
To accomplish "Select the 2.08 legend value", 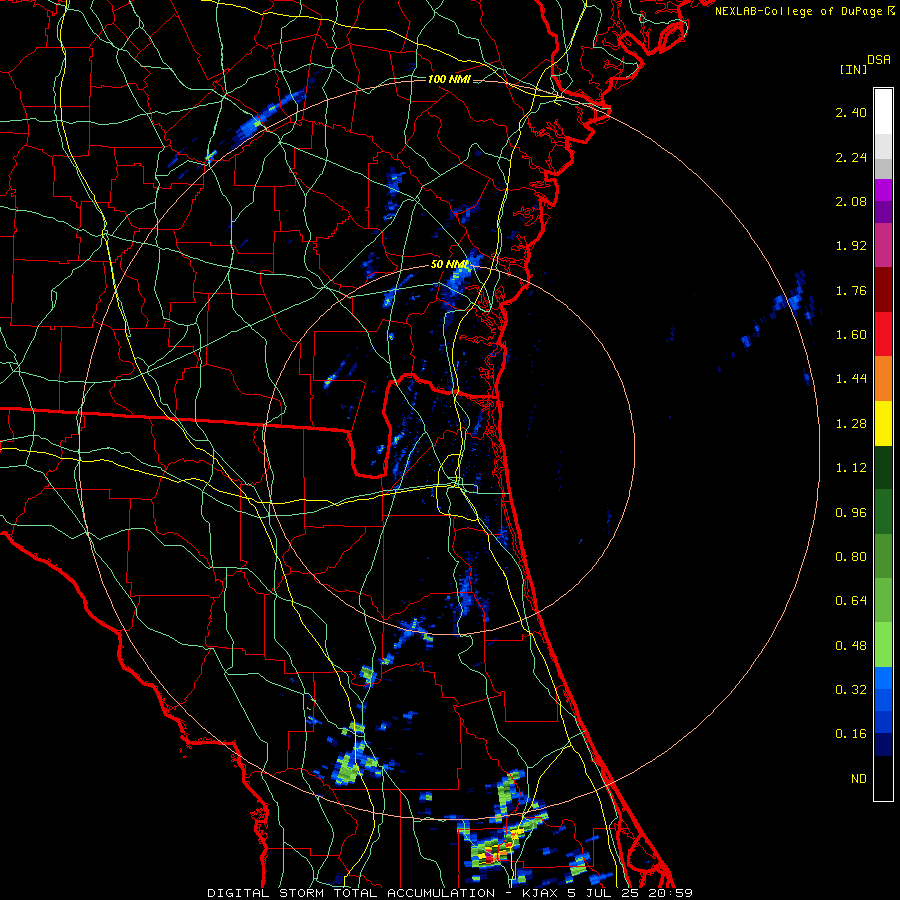I will [851, 201].
